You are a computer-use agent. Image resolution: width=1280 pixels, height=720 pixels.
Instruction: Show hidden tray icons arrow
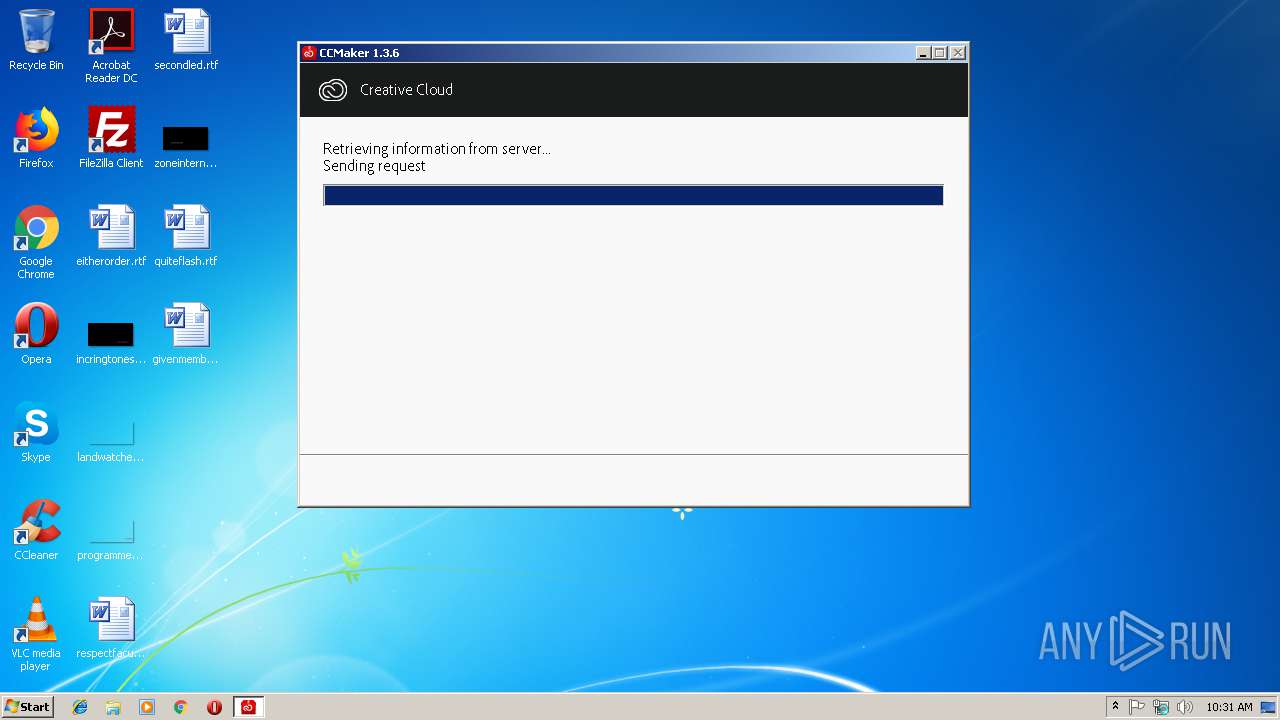[1116, 707]
